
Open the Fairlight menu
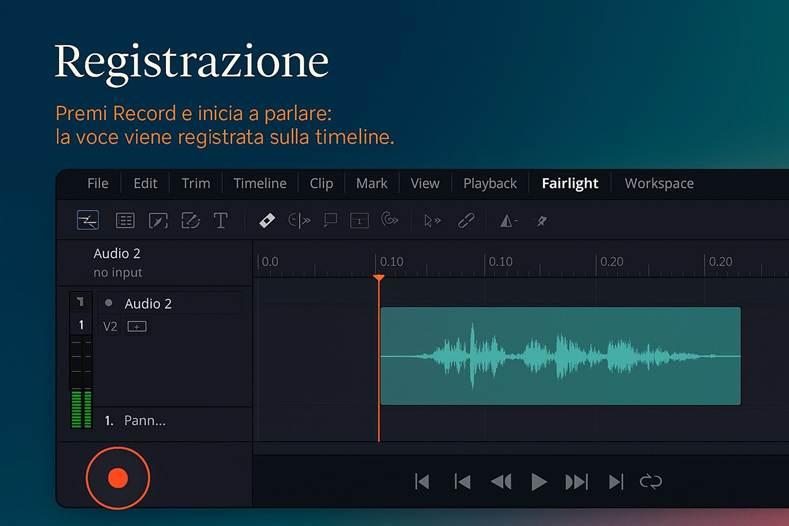click(x=570, y=184)
